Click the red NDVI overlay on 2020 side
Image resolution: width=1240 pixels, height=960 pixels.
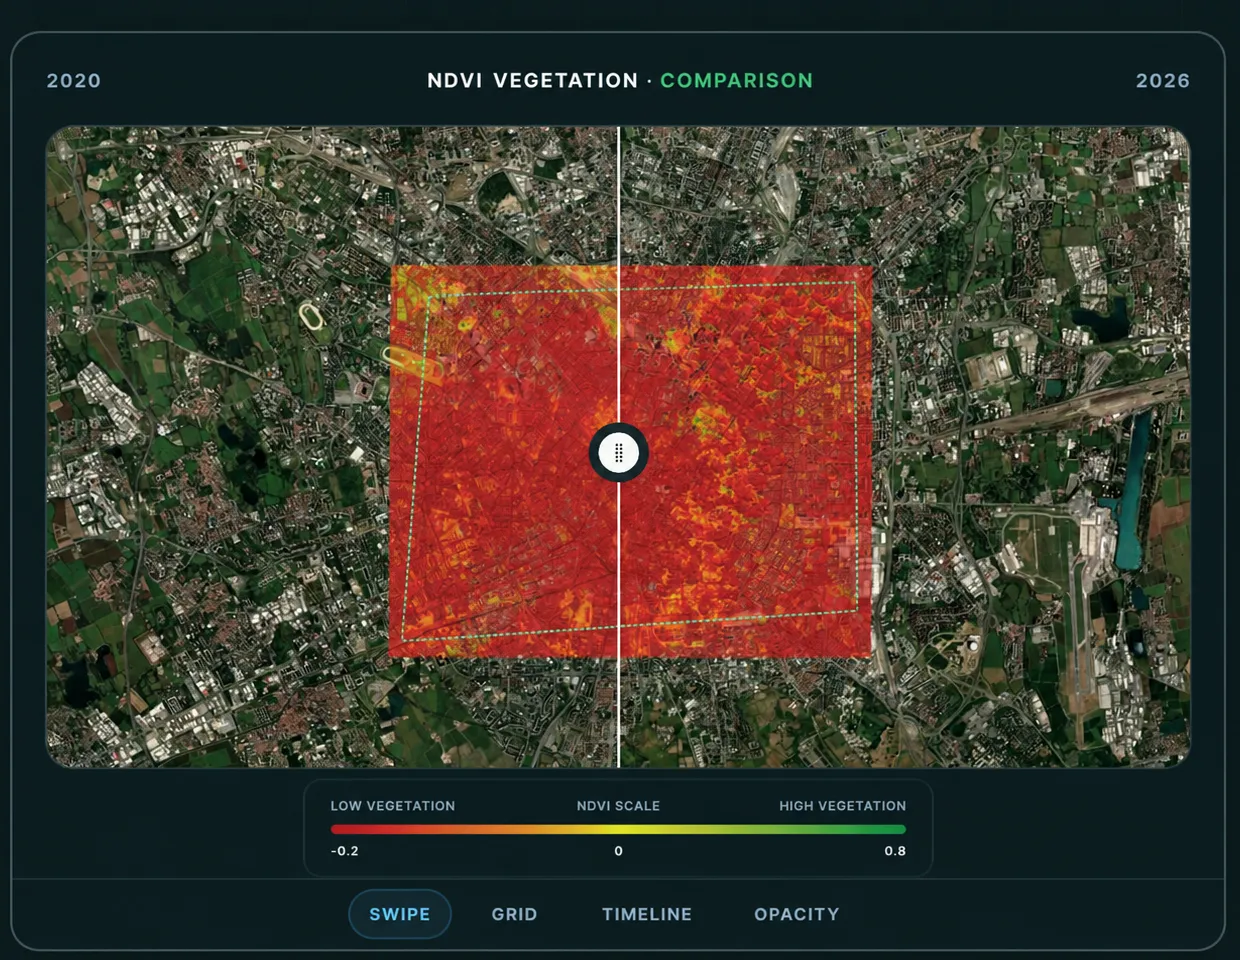coord(503,461)
